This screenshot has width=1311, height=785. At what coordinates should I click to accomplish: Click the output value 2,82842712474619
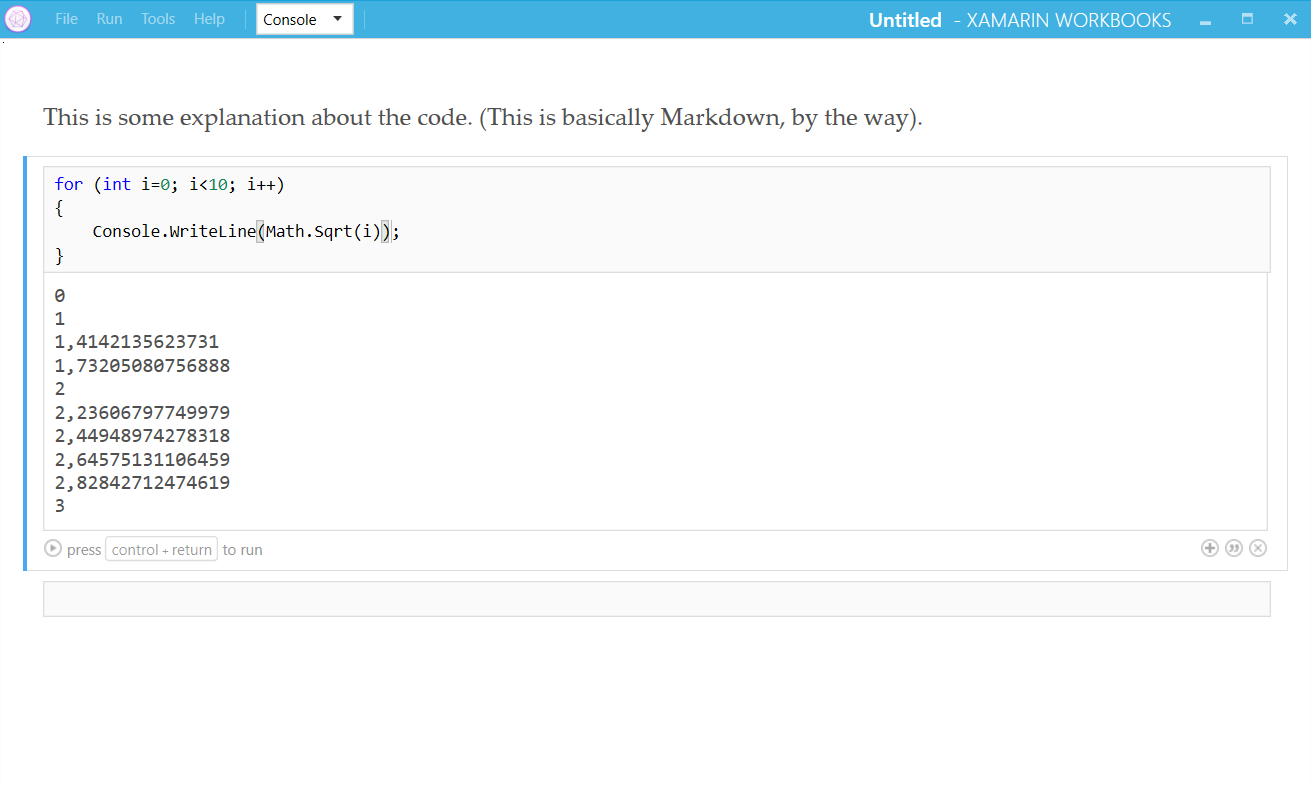(x=142, y=483)
